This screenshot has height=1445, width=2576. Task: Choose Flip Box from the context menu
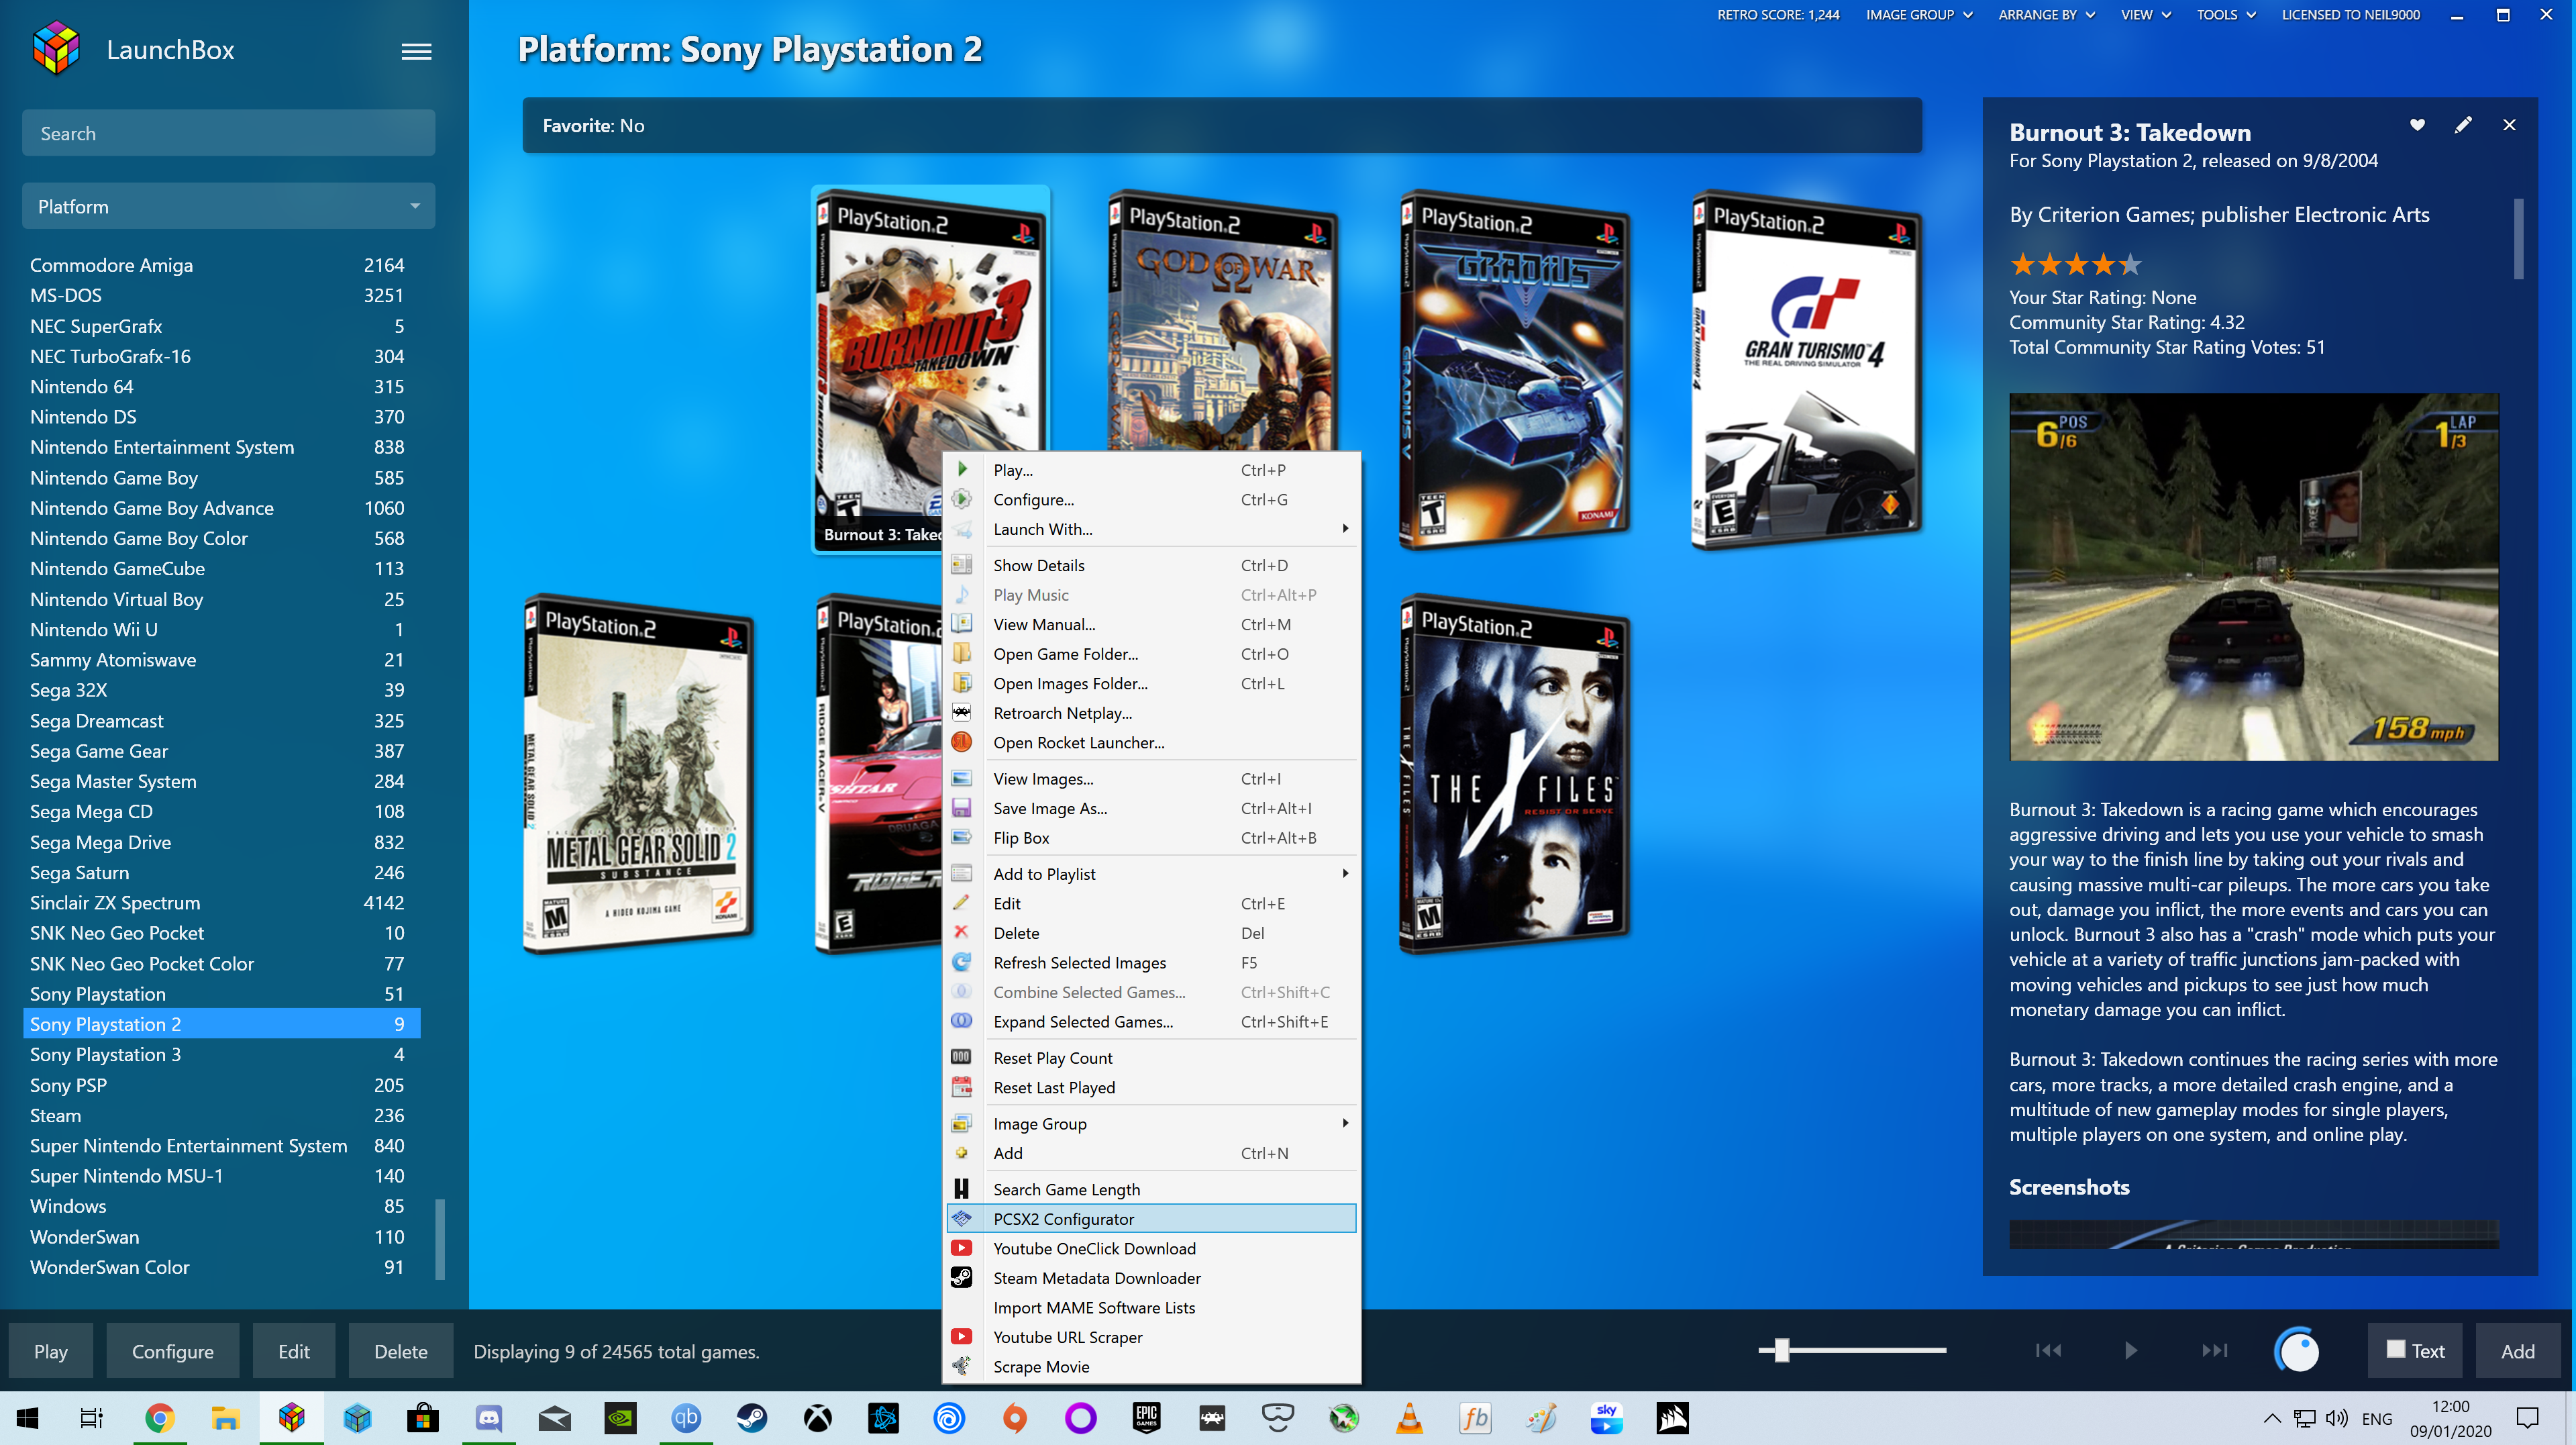tap(1151, 838)
